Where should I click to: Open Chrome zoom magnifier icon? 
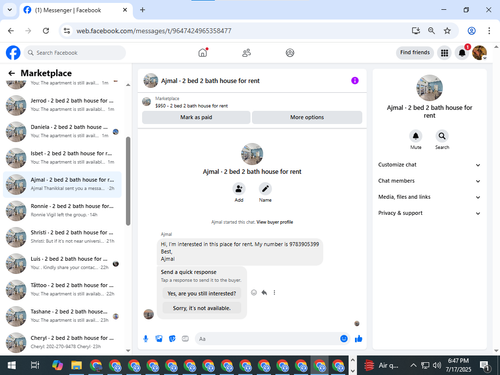(x=431, y=31)
